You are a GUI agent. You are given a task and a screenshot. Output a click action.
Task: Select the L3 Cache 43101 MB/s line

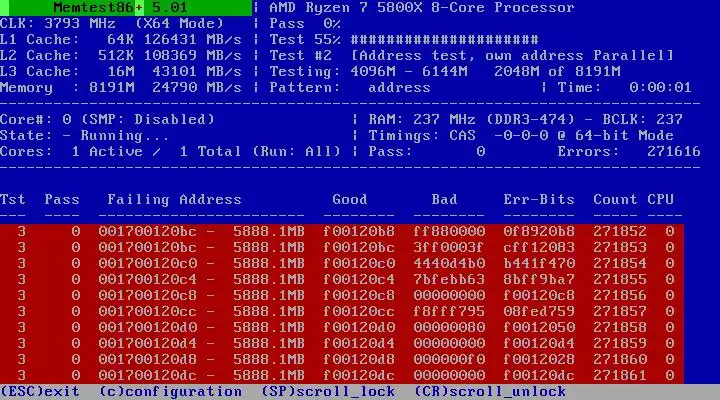tap(121, 72)
